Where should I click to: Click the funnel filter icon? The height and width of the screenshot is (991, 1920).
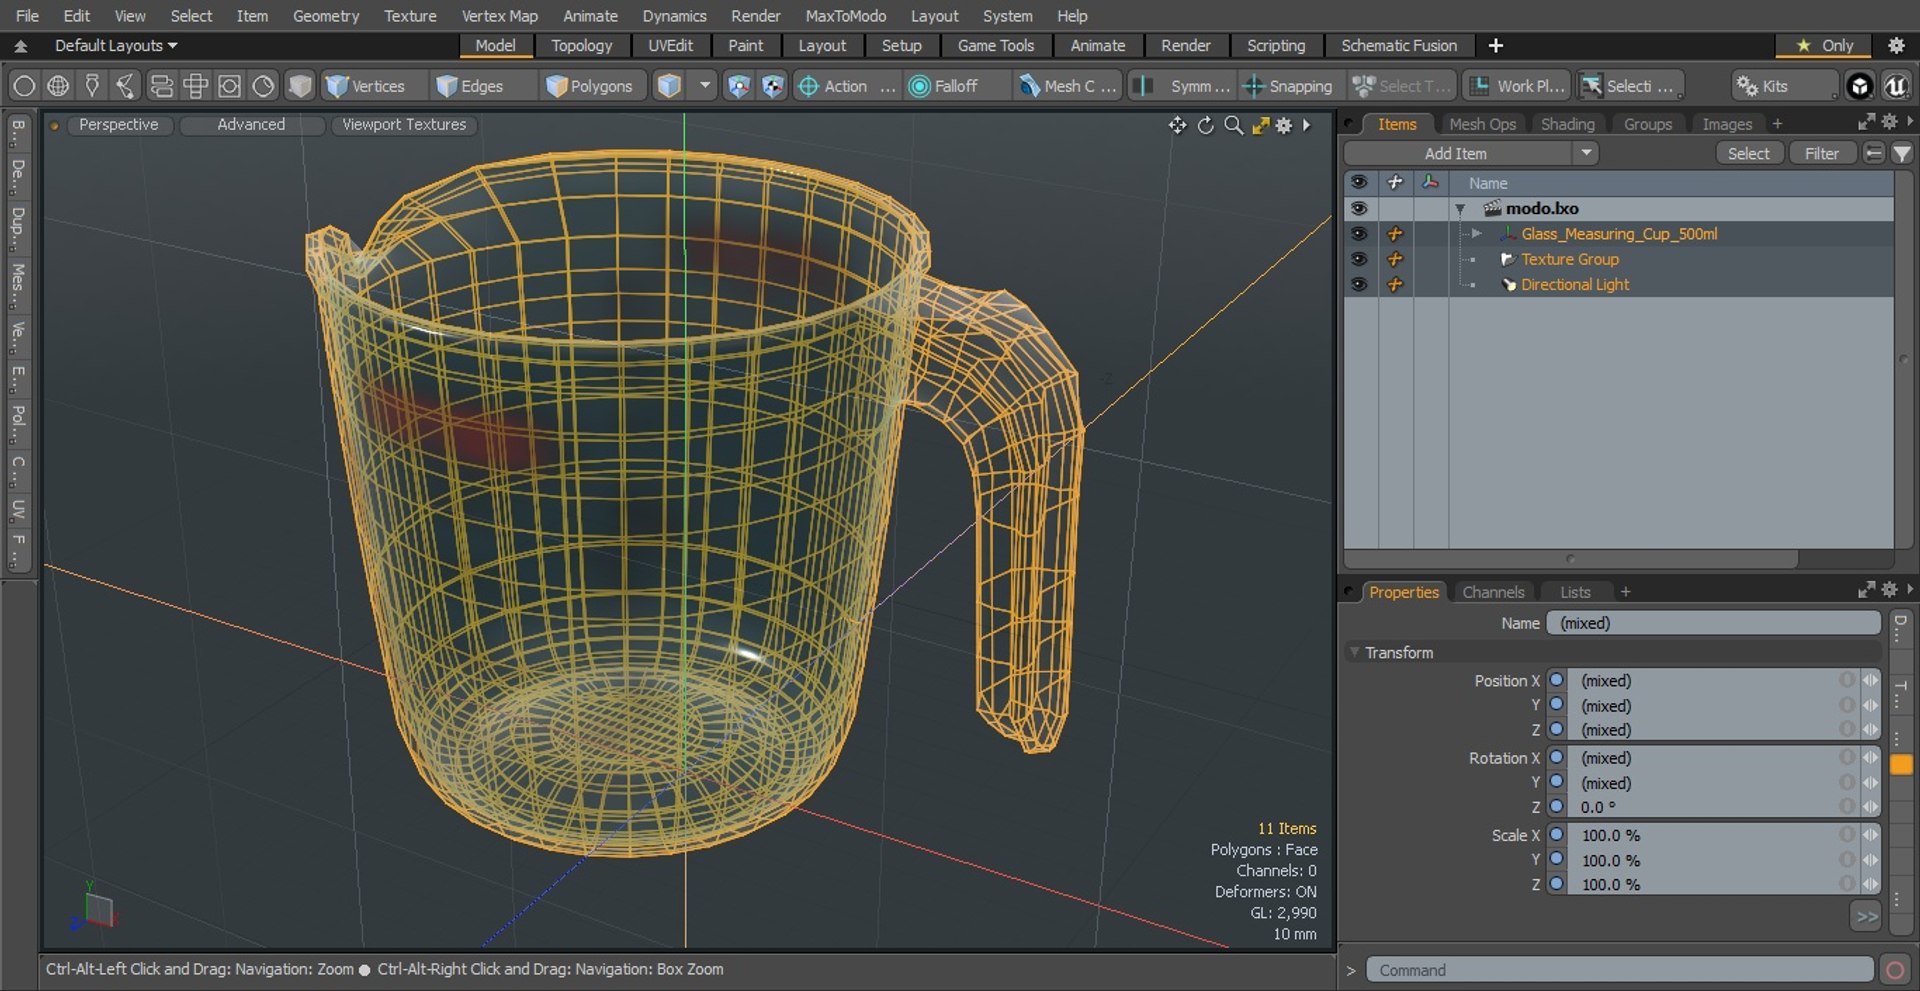(1901, 153)
